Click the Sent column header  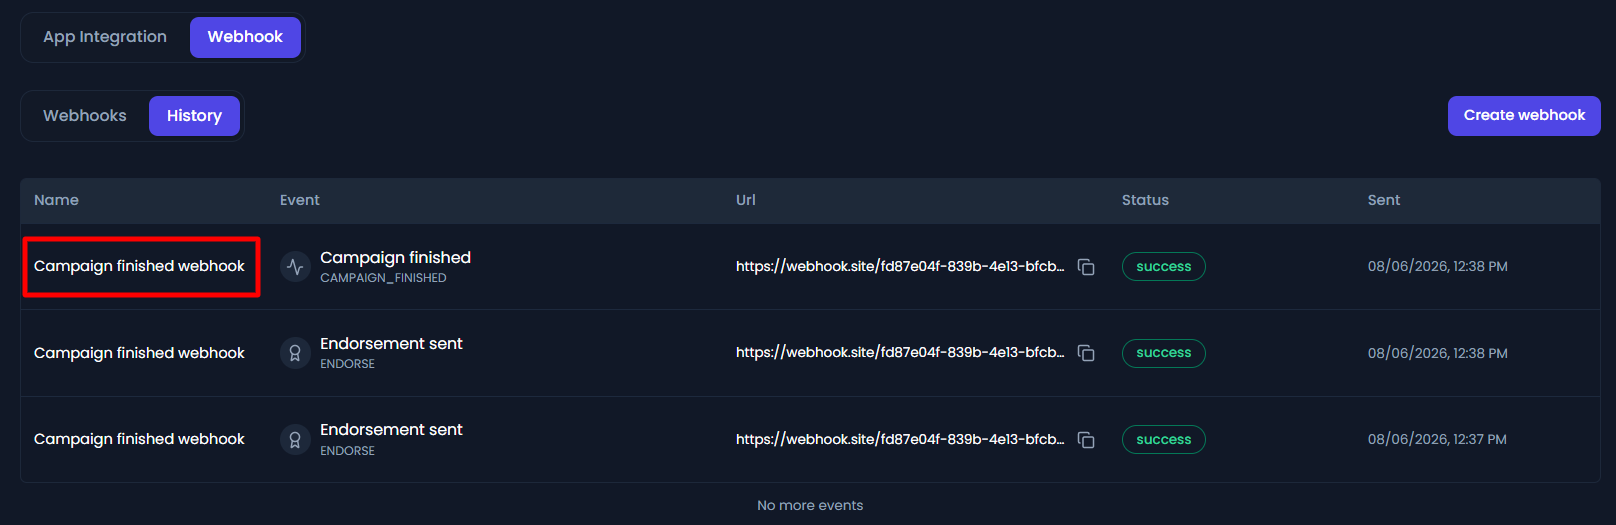click(1384, 200)
